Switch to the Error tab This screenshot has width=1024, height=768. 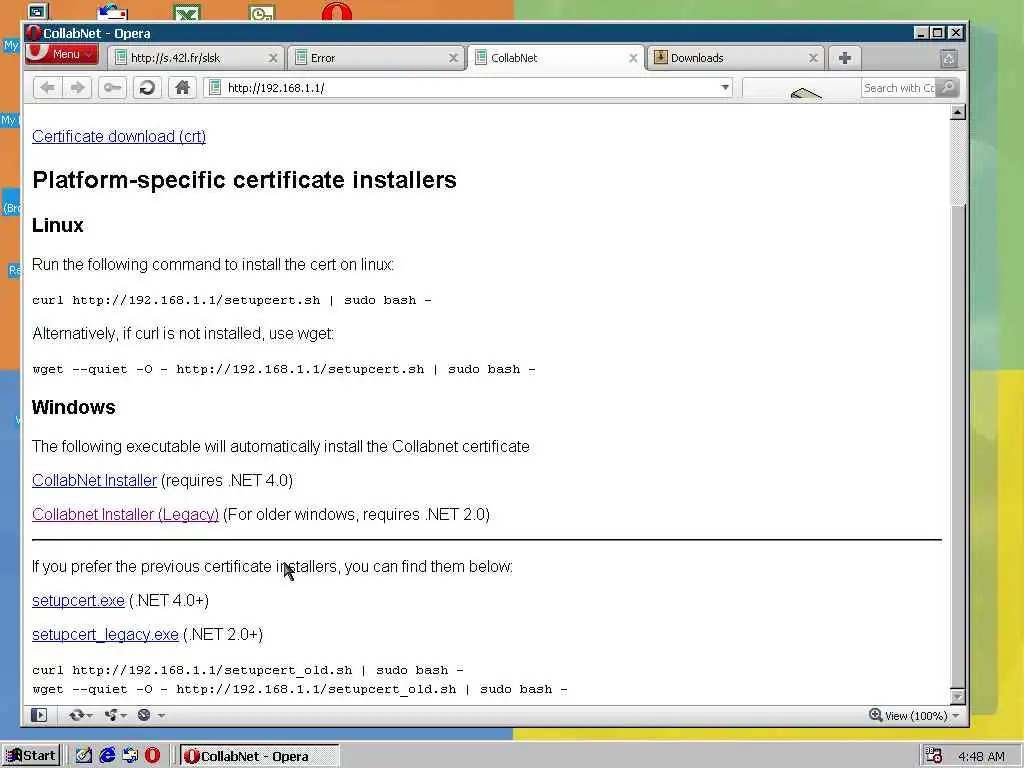coord(376,58)
